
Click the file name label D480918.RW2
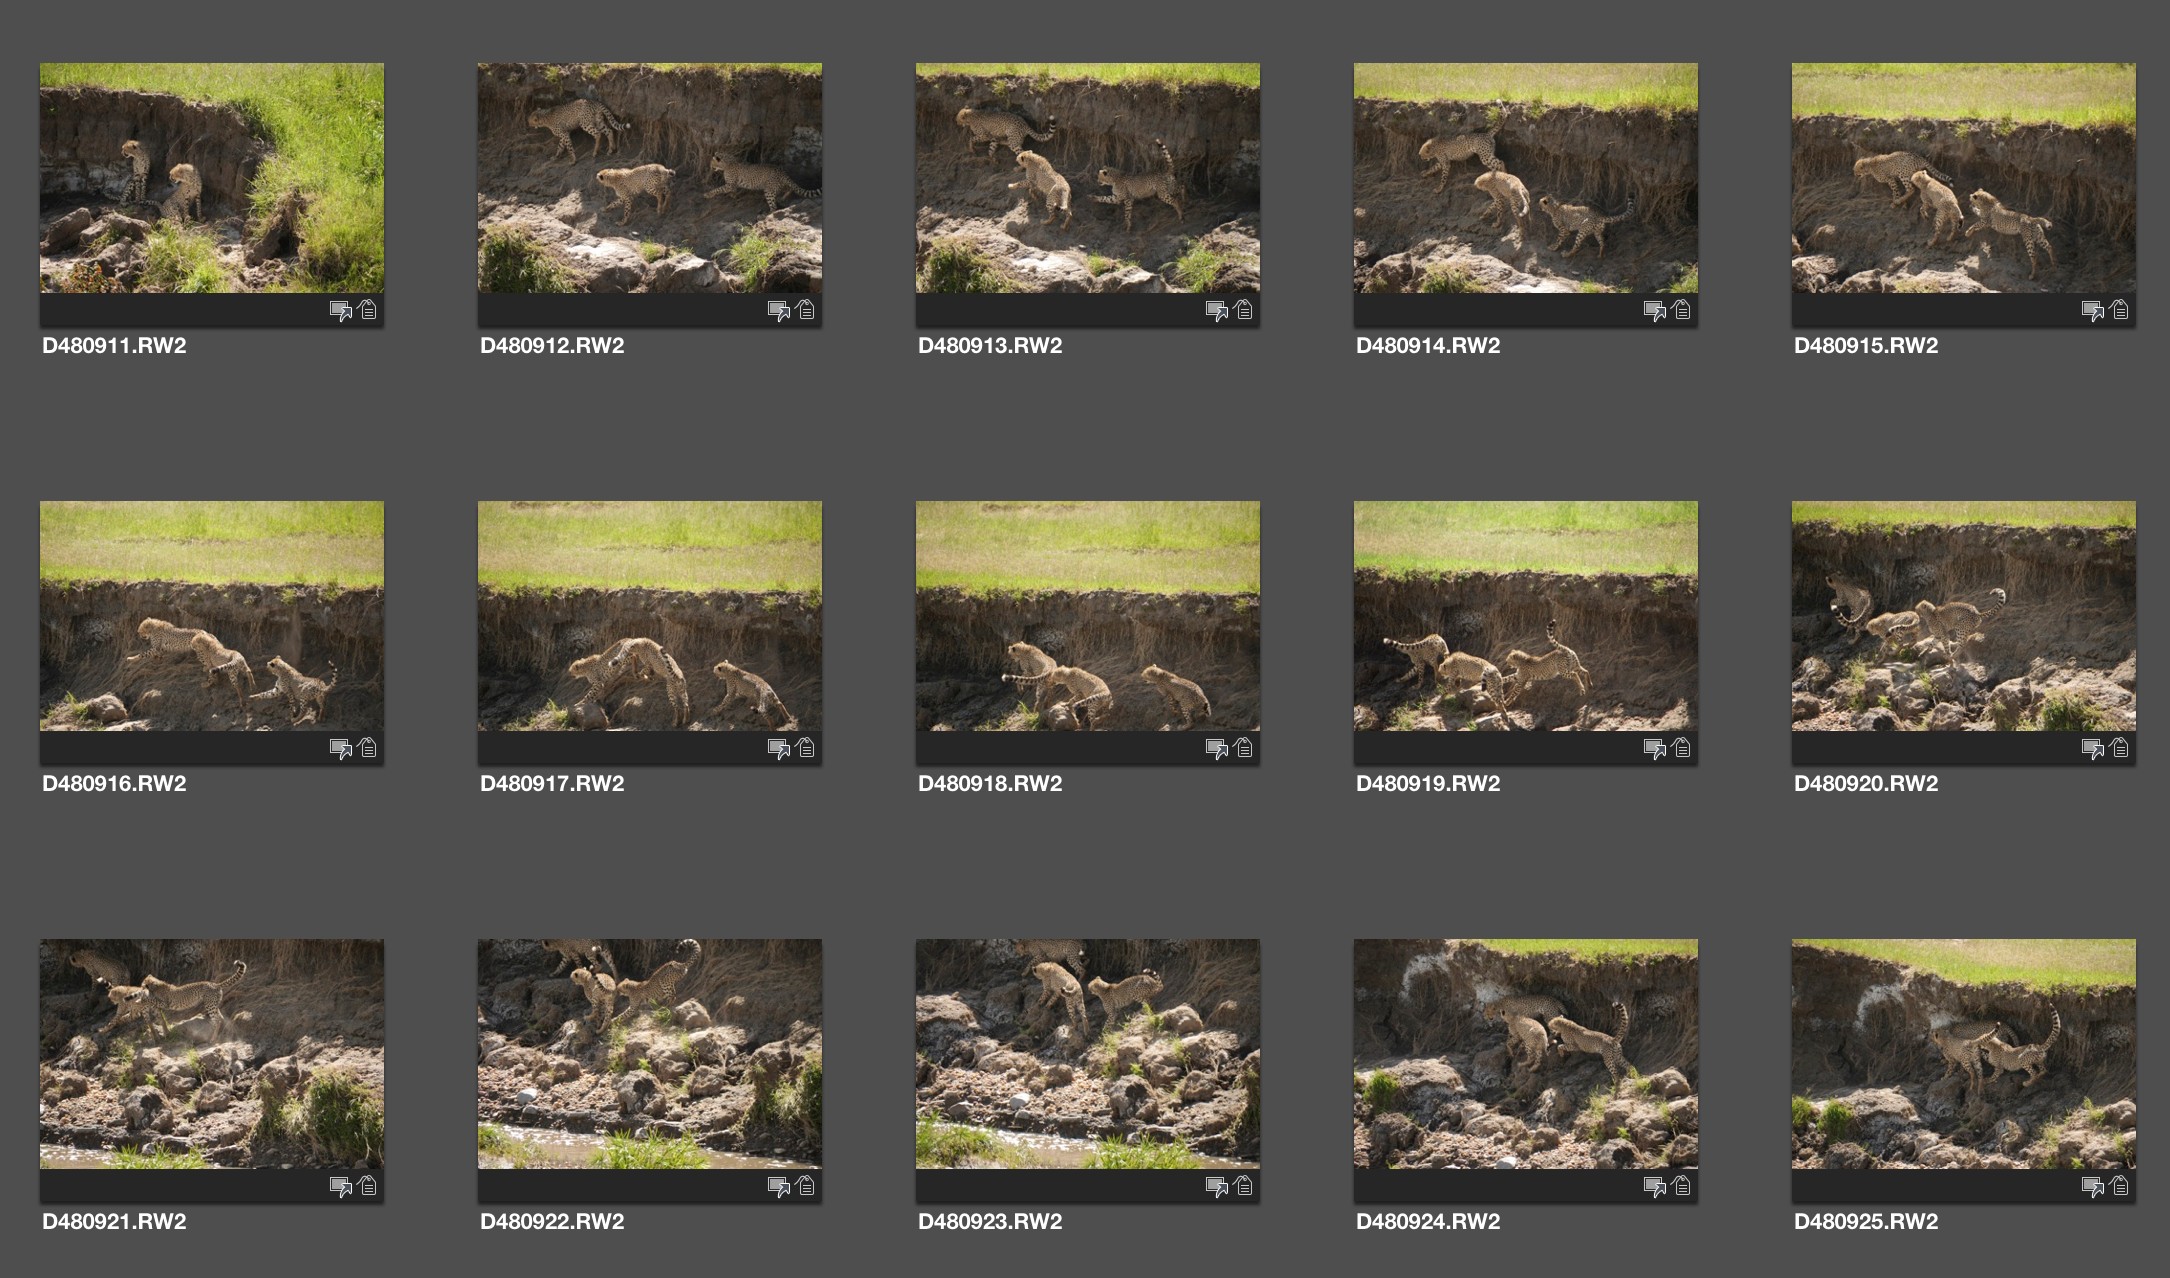tap(990, 784)
